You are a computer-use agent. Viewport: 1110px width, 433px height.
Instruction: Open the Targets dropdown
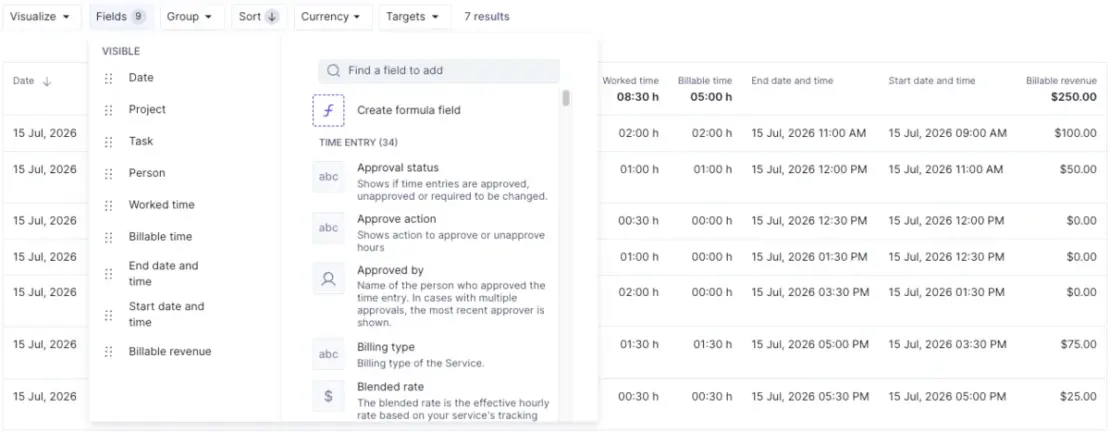point(413,16)
